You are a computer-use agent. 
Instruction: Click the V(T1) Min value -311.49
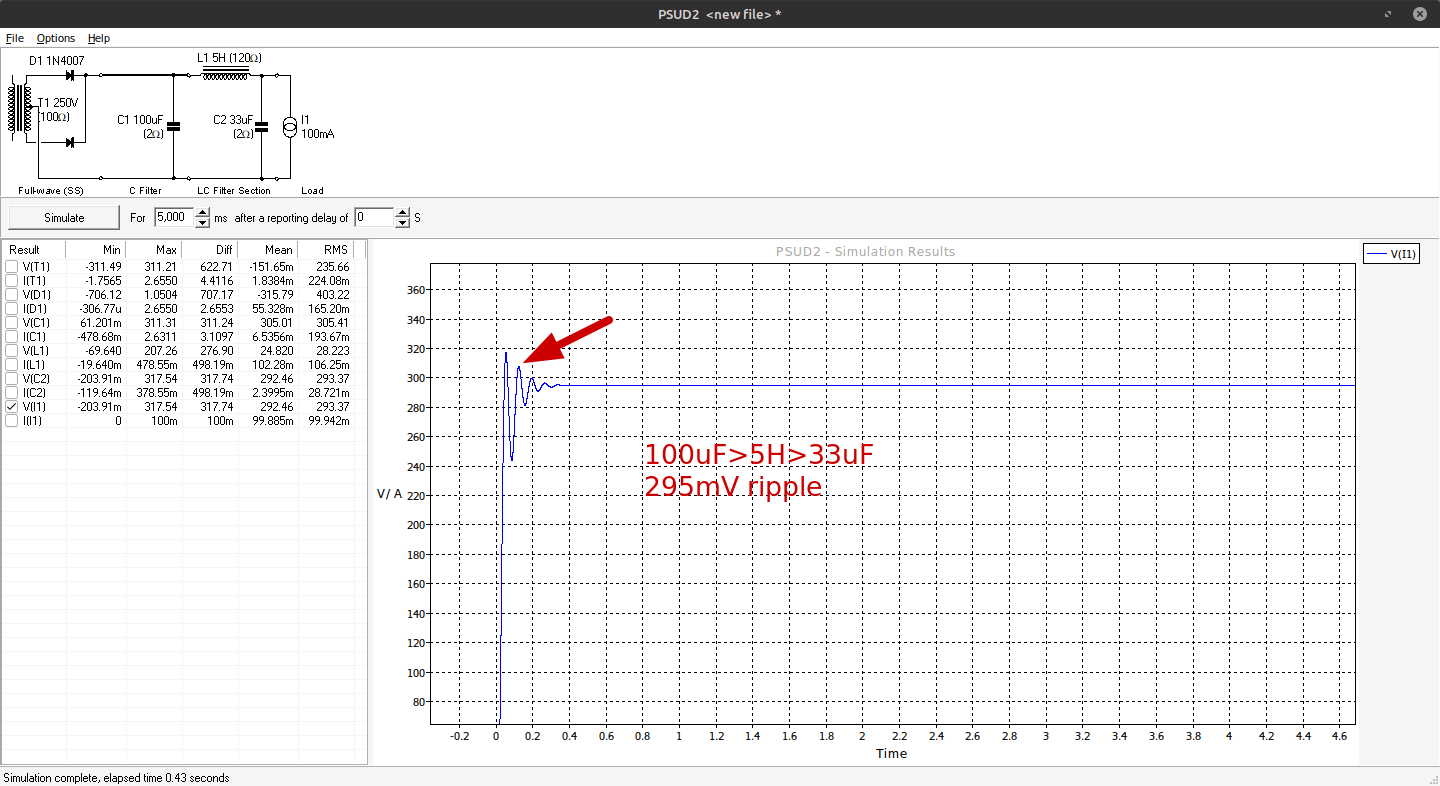[x=104, y=267]
